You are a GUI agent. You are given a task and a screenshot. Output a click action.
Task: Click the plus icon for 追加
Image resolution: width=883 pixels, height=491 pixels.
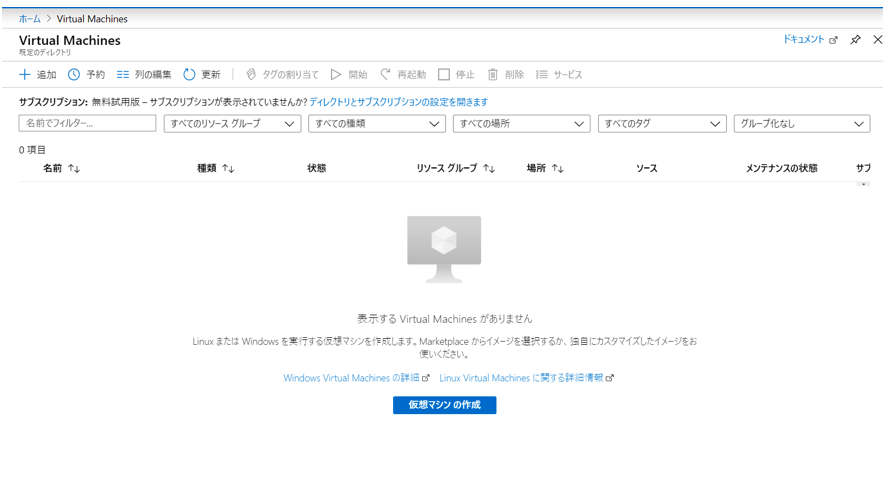[x=24, y=74]
